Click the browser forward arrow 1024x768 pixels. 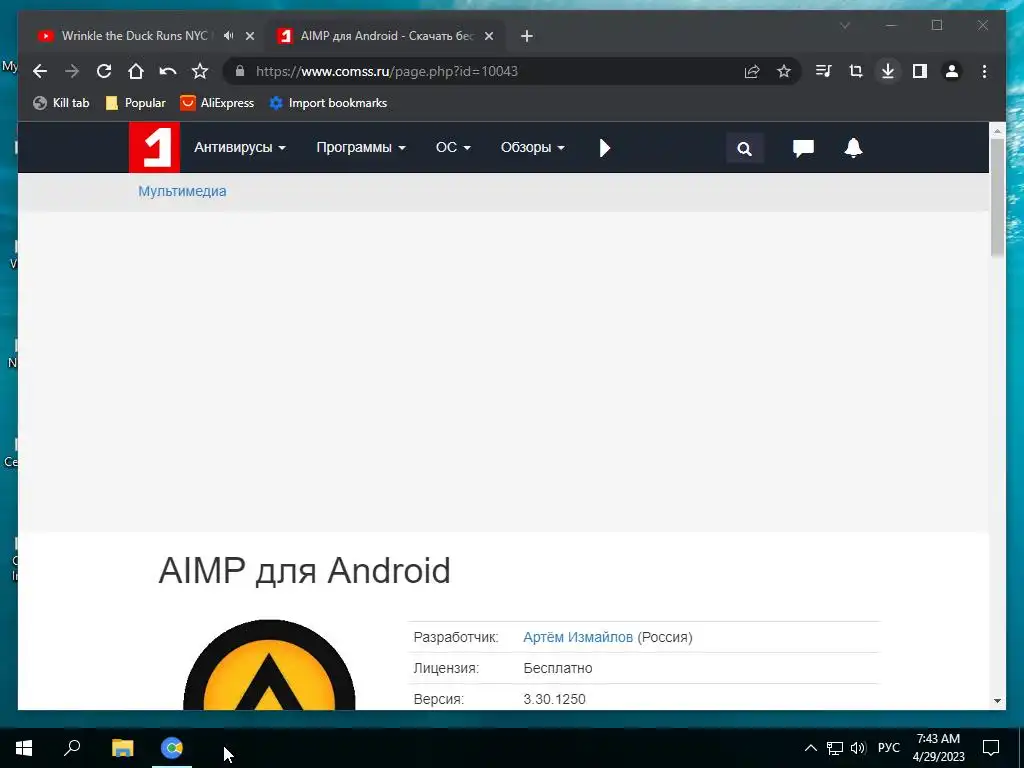[72, 71]
